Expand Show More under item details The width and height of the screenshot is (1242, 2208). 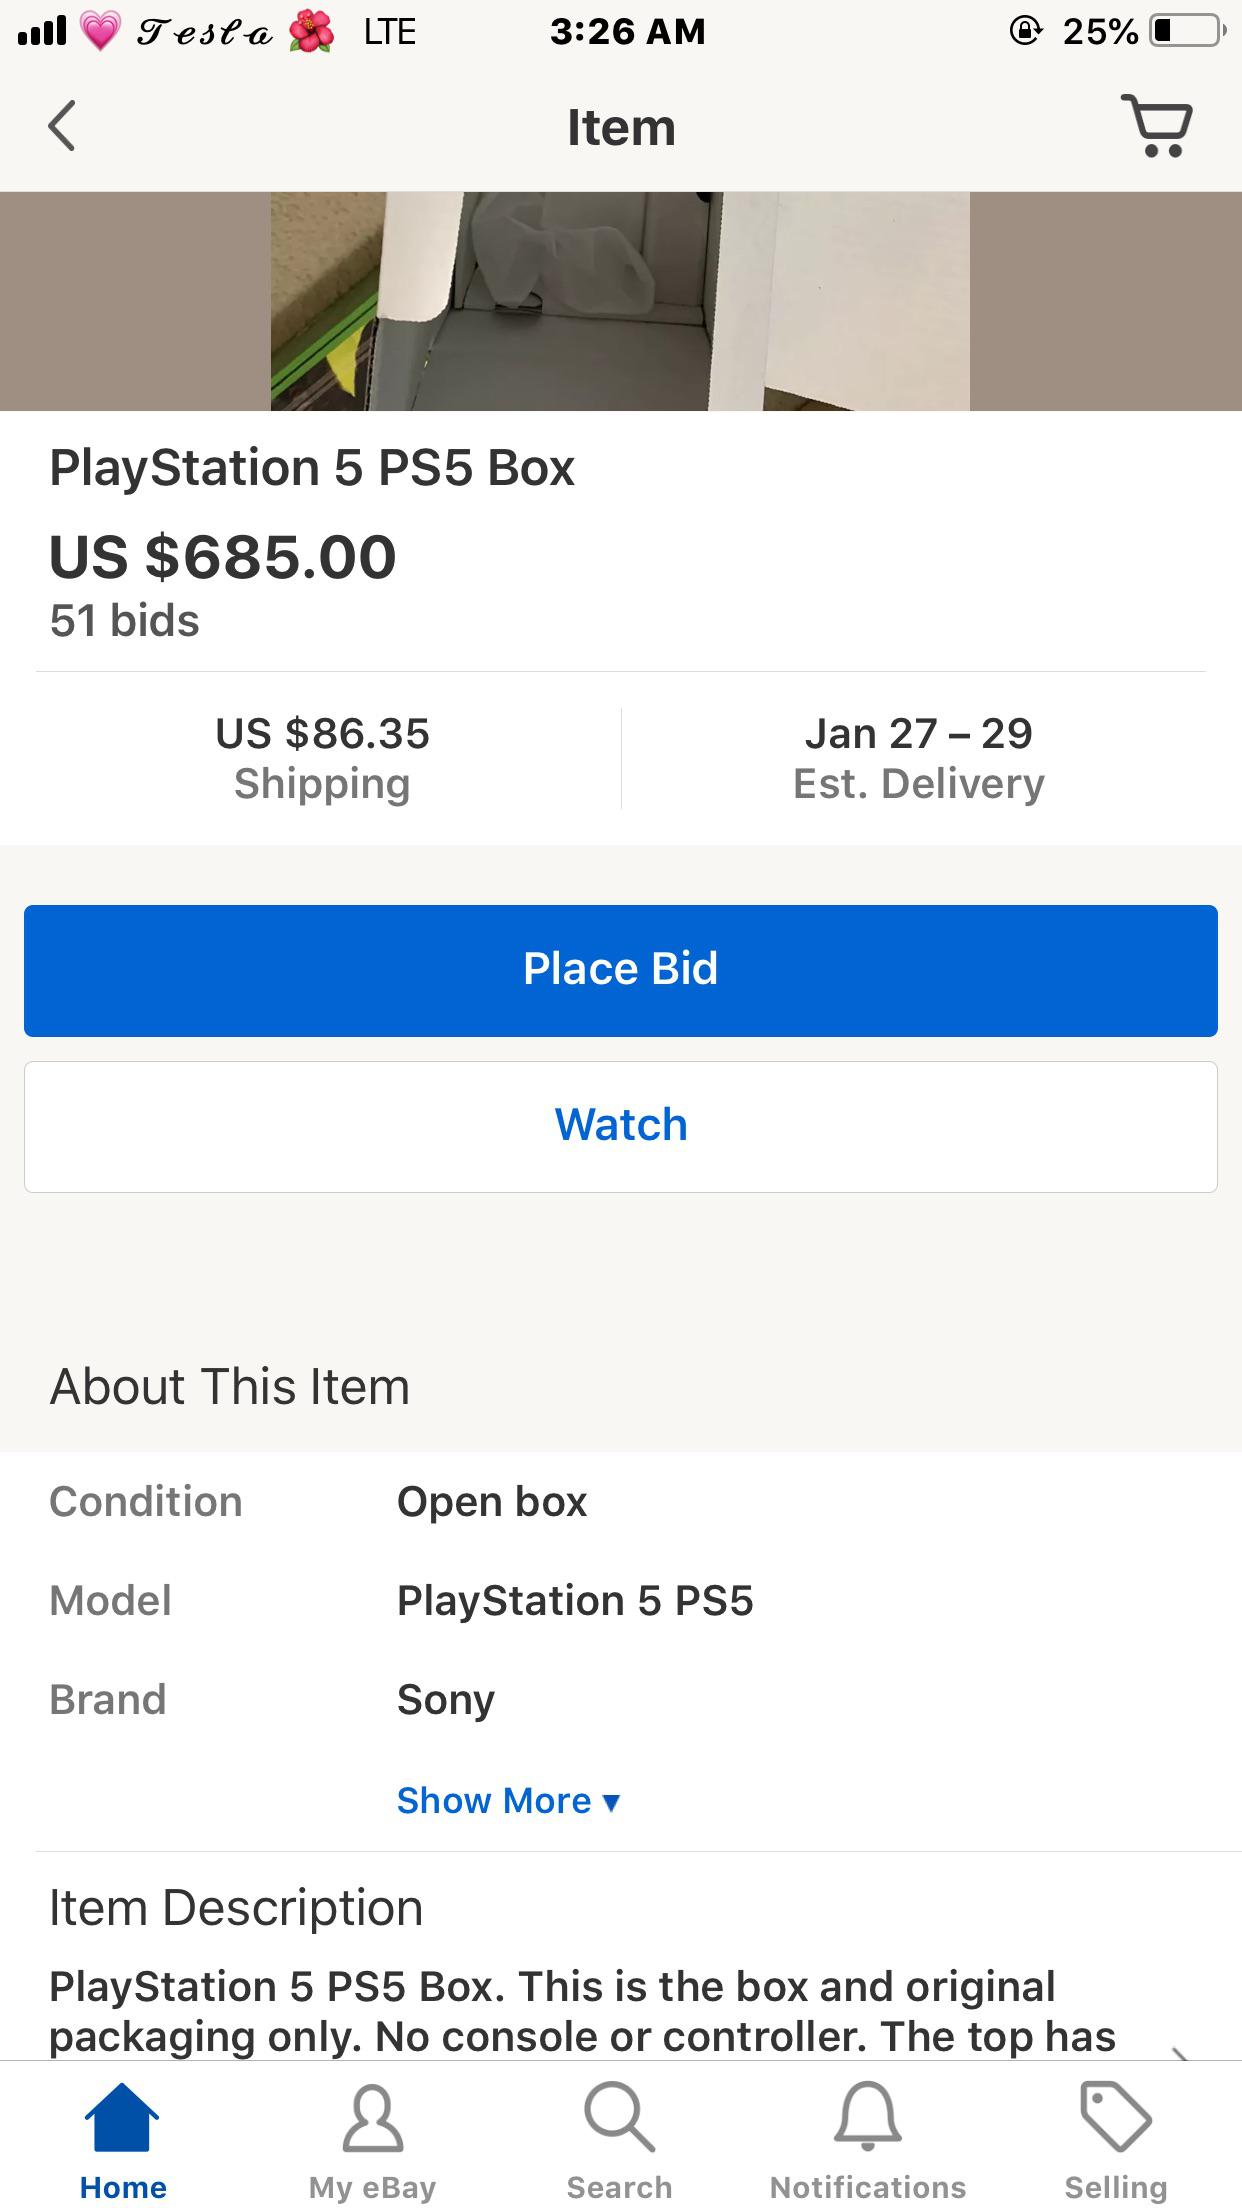pyautogui.click(x=508, y=1799)
